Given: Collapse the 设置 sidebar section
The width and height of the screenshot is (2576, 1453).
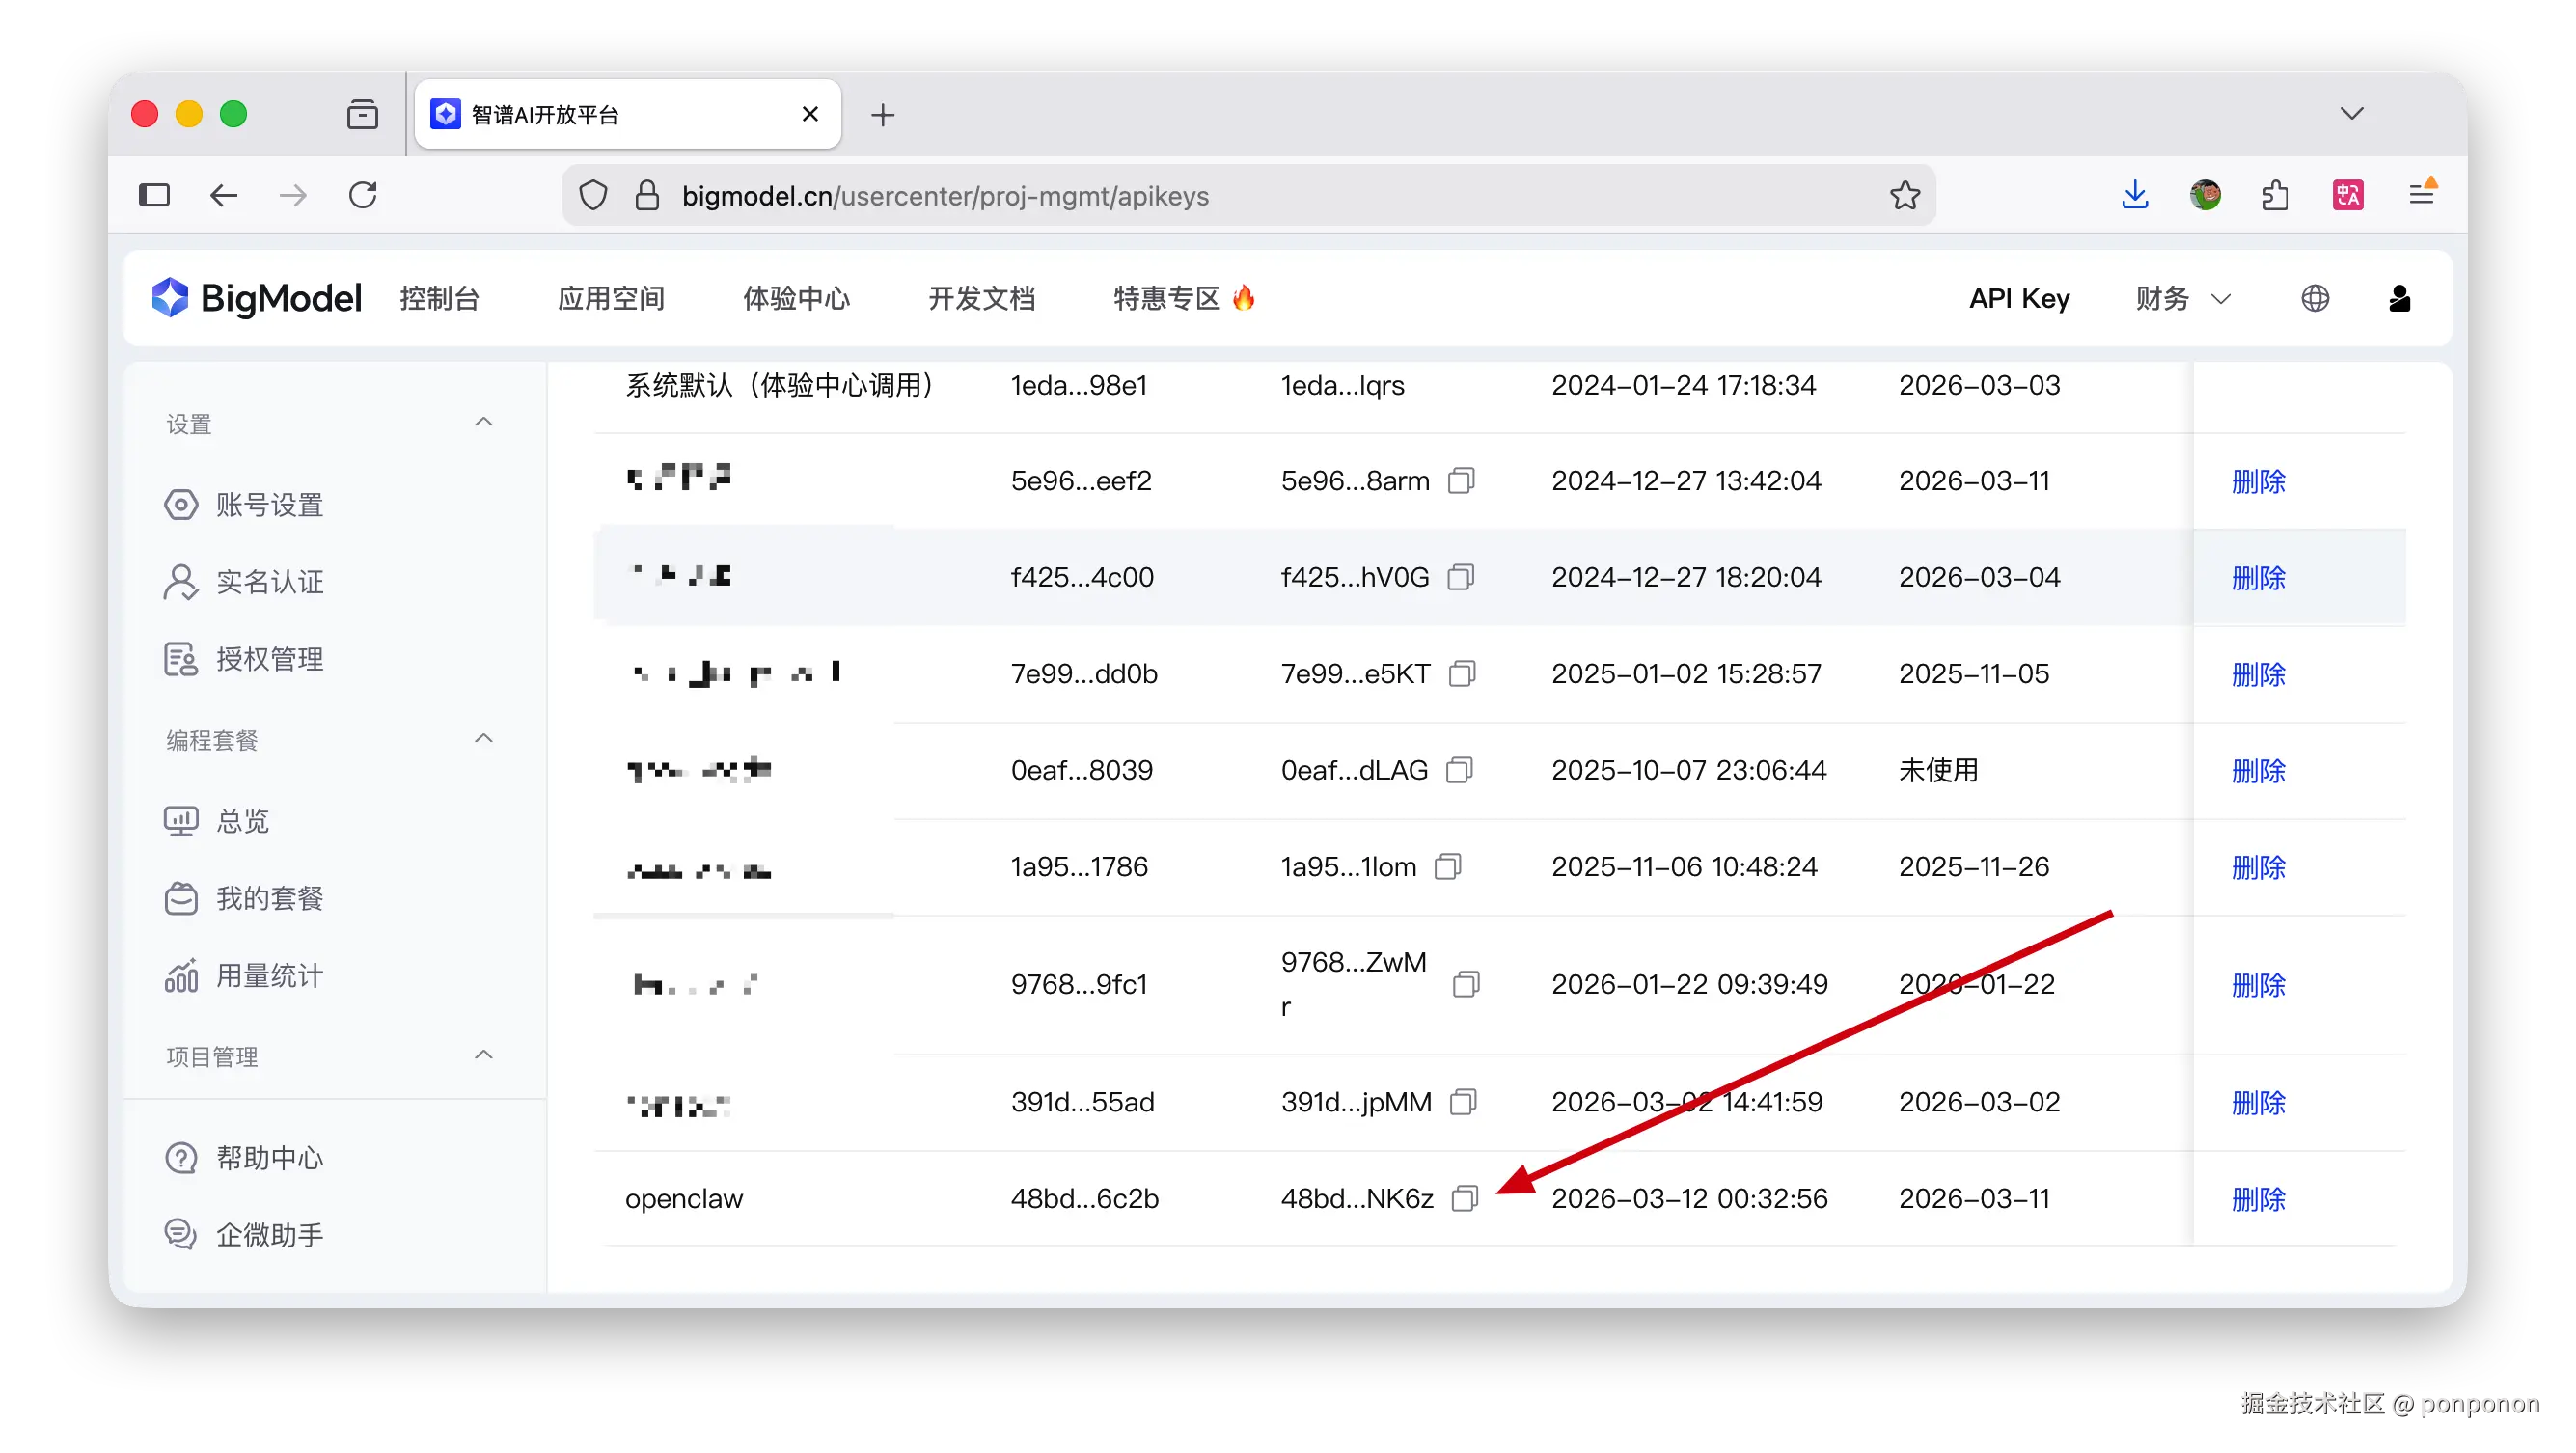Looking at the screenshot, I should click(x=484, y=423).
